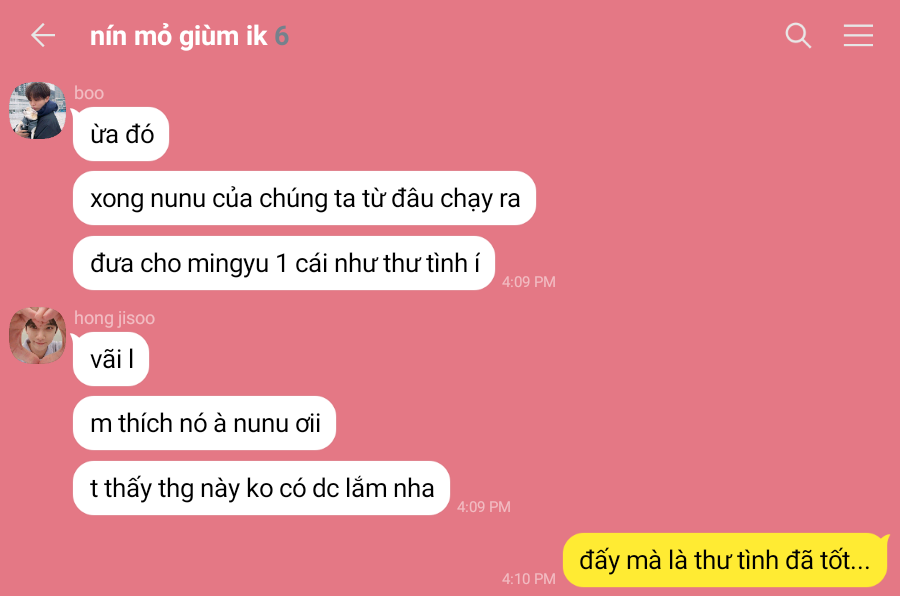
Task: Select message đưa cho mingyu 1 cái
Action: (x=284, y=264)
